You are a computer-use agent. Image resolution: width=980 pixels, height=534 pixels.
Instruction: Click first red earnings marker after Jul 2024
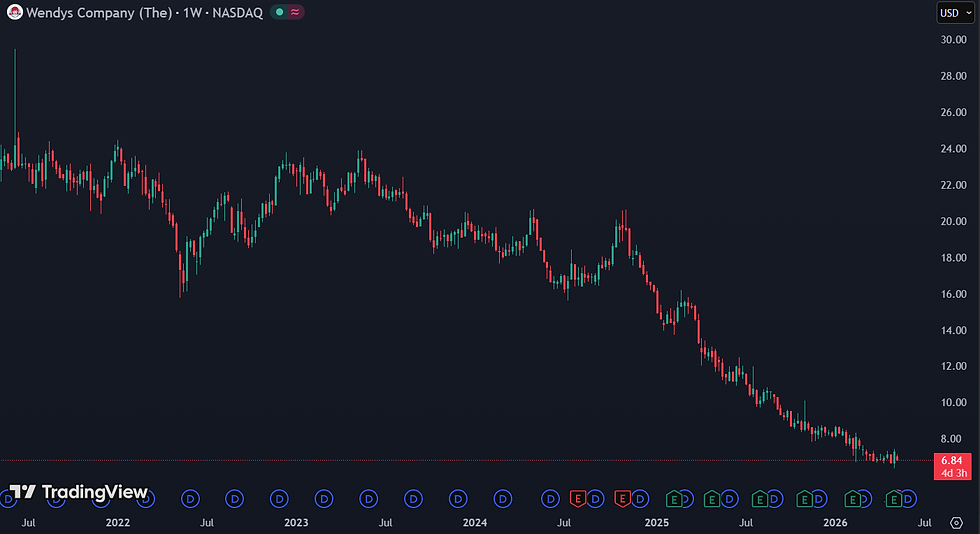(578, 499)
